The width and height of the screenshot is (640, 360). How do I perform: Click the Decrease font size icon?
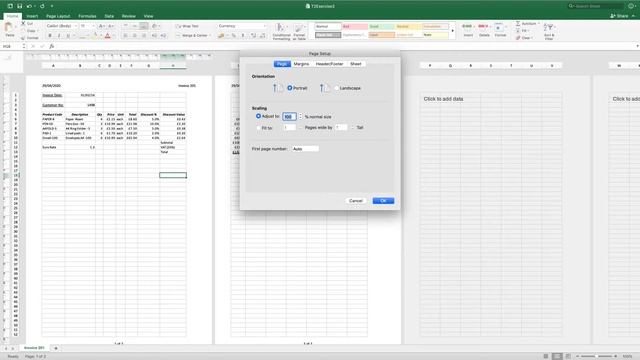(x=111, y=26)
